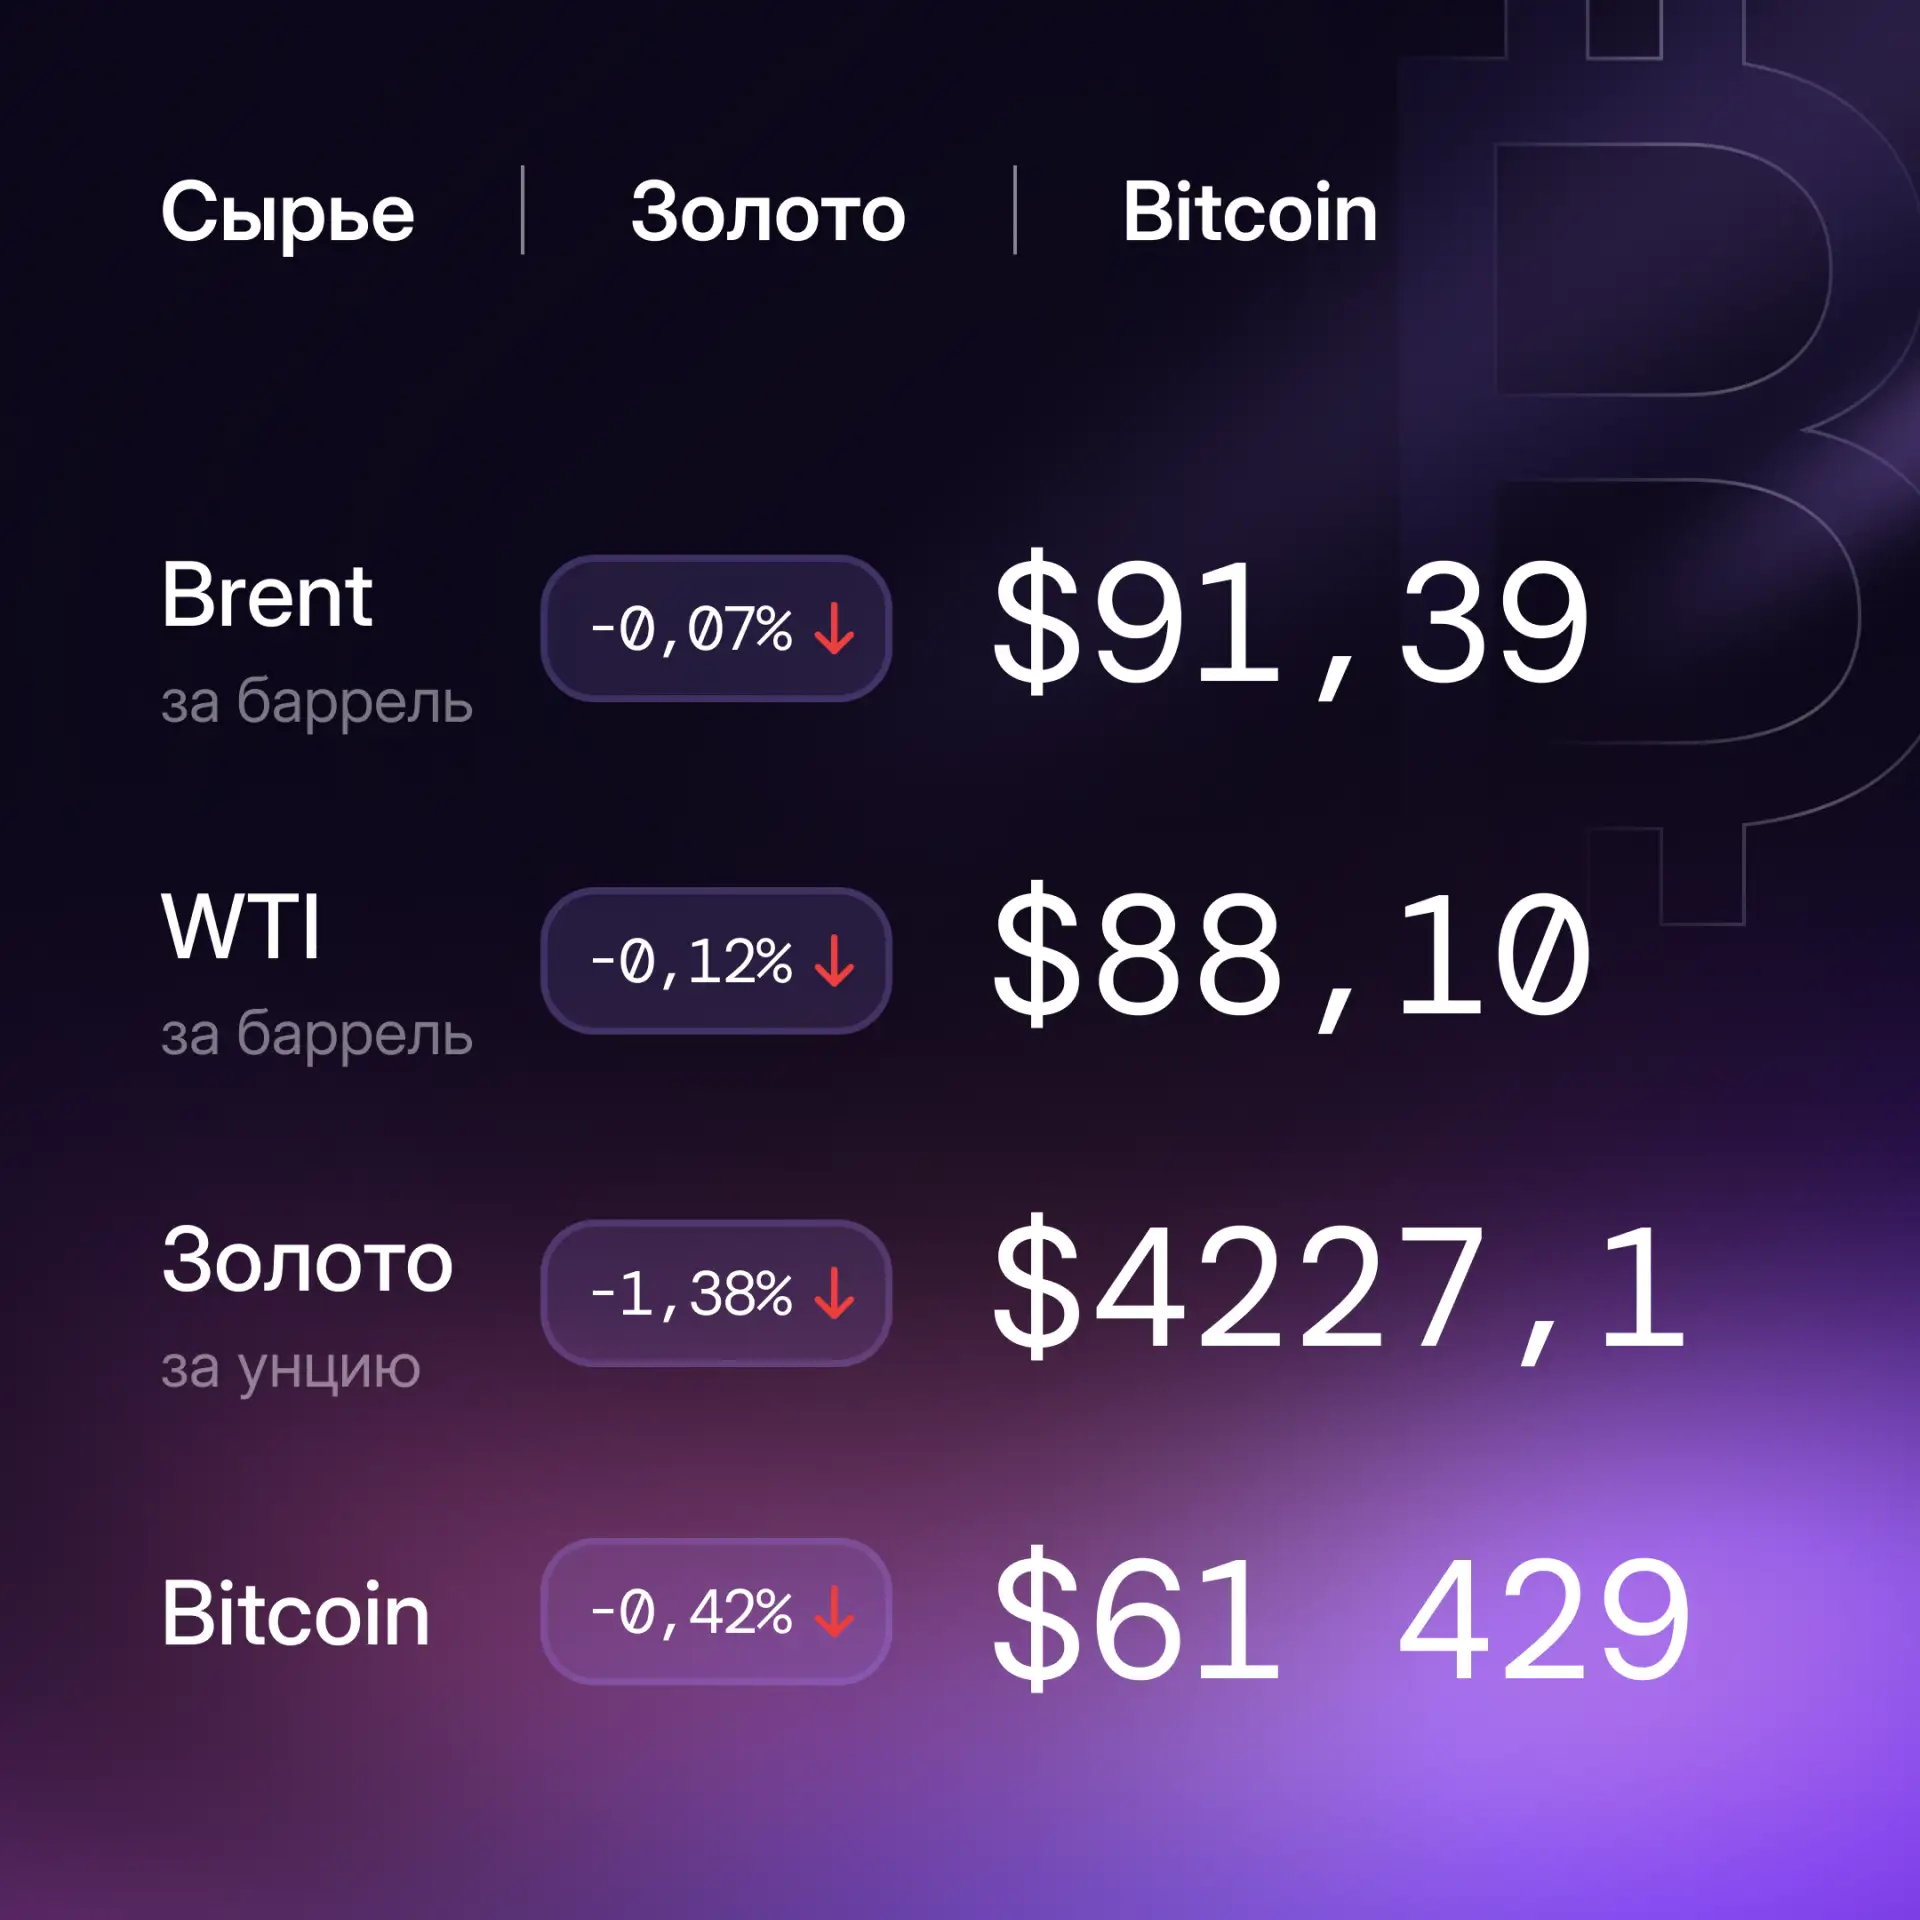Click the WTI row label
Image resolution: width=1920 pixels, height=1920 pixels.
241,926
